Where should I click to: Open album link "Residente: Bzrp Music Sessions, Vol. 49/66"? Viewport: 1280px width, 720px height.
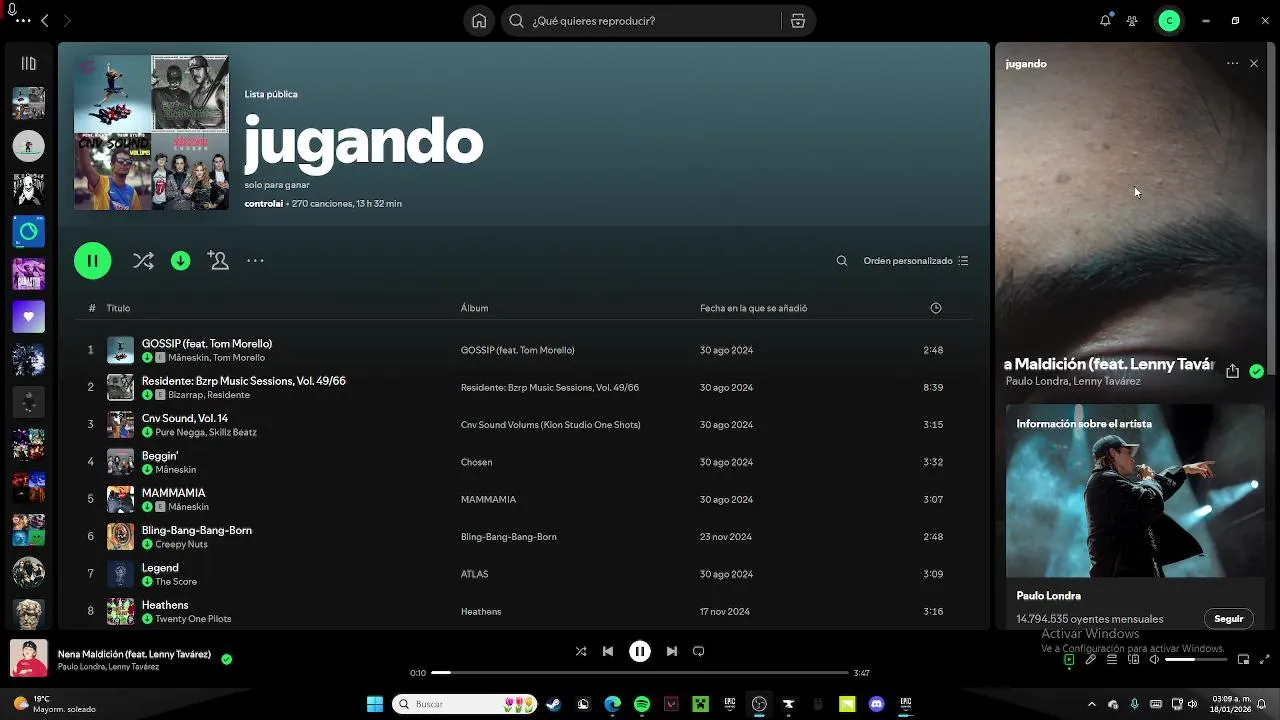tap(549, 387)
